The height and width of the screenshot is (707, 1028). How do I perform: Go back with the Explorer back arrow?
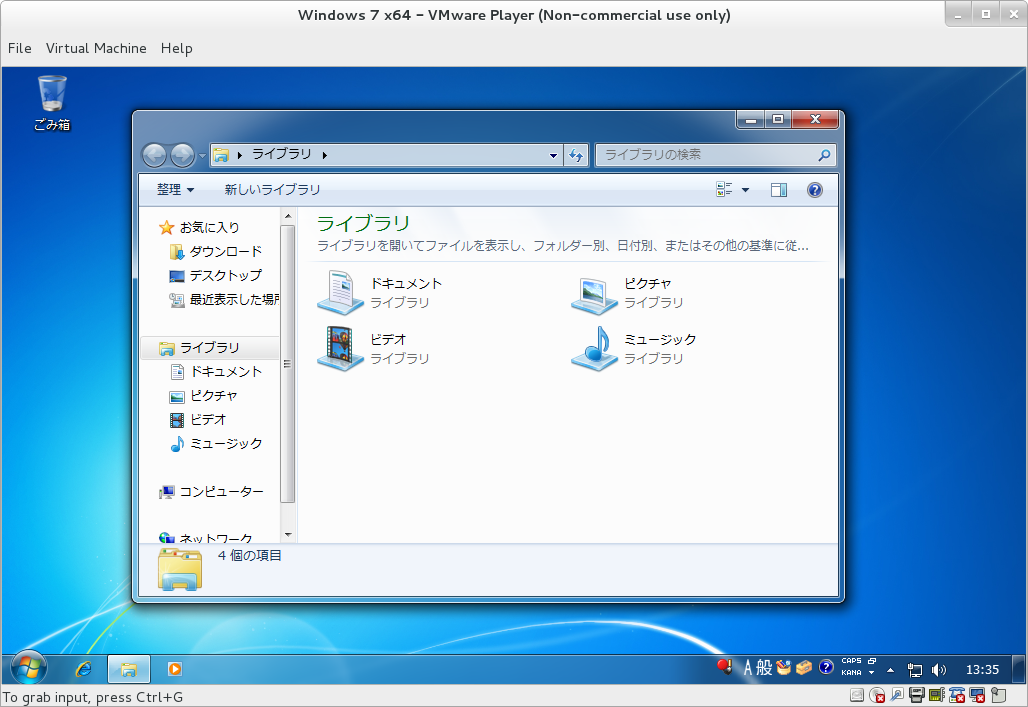coord(155,155)
